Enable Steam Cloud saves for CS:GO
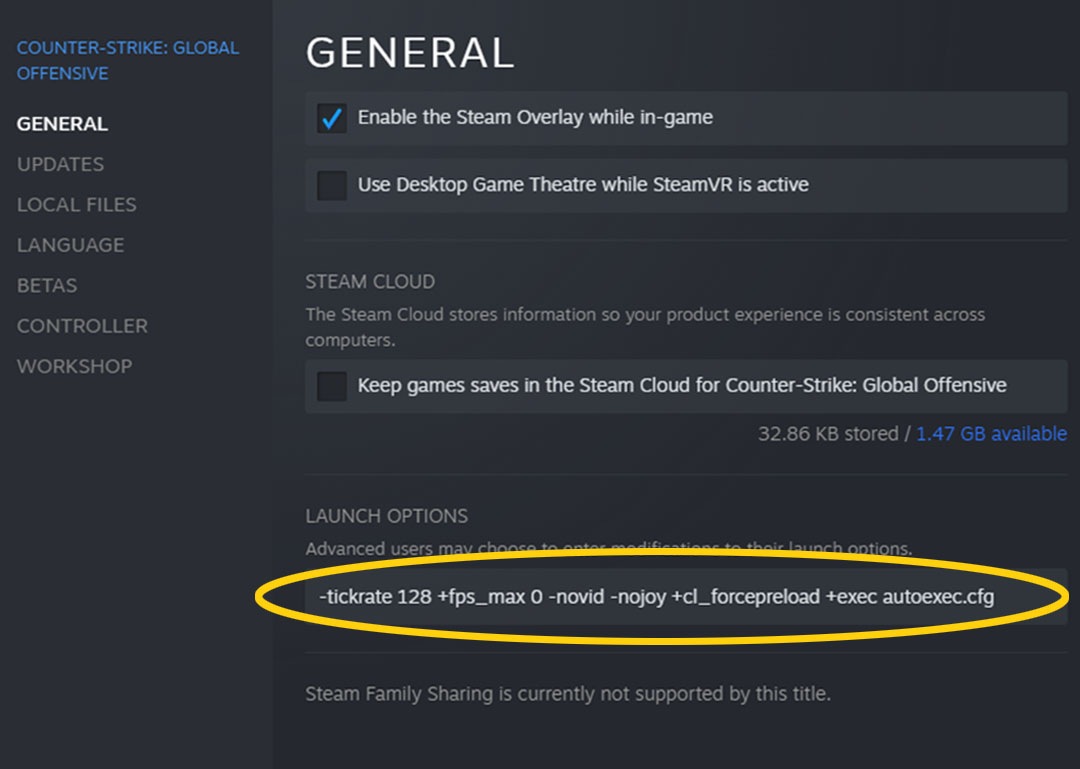The width and height of the screenshot is (1080, 769). (x=330, y=386)
